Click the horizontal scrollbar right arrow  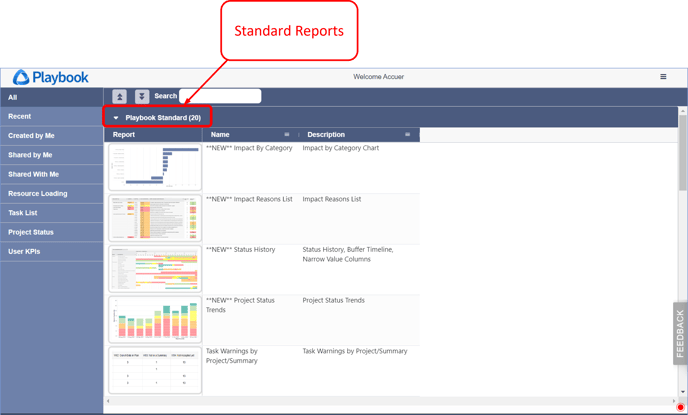[x=674, y=401]
